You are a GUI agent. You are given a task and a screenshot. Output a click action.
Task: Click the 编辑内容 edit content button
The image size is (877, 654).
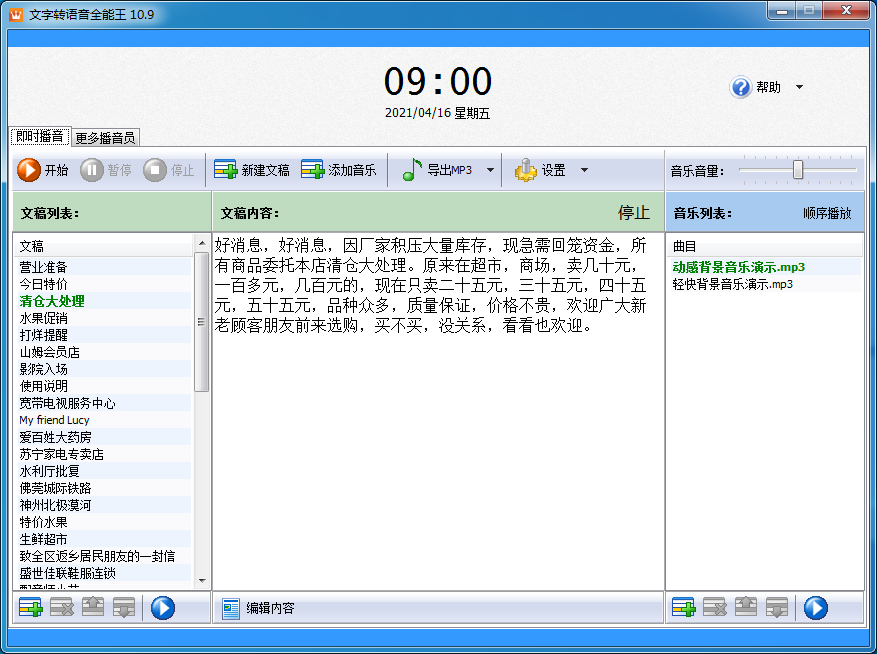[x=259, y=608]
